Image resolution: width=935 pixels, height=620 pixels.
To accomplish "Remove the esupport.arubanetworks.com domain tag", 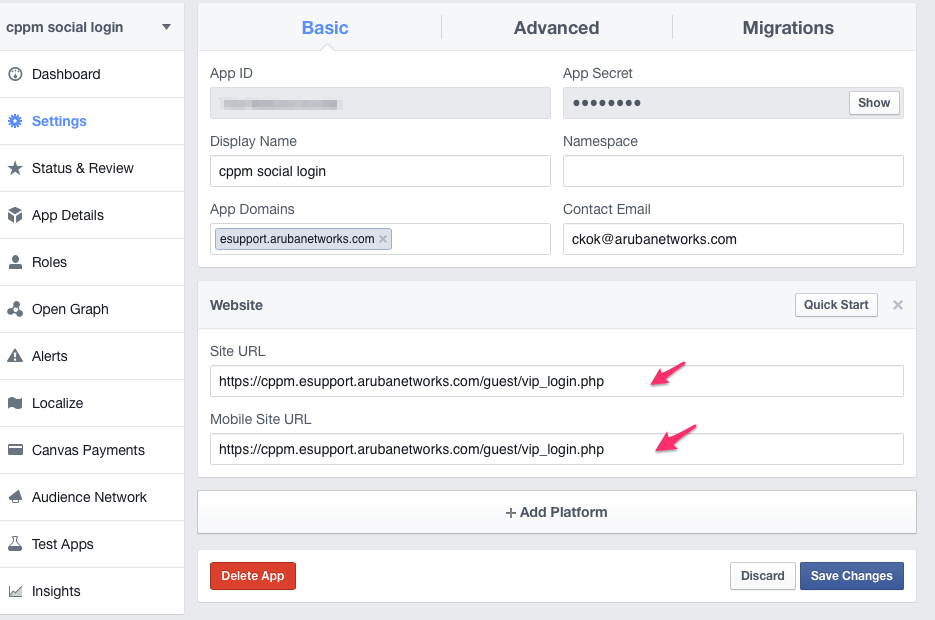I will pyautogui.click(x=383, y=239).
